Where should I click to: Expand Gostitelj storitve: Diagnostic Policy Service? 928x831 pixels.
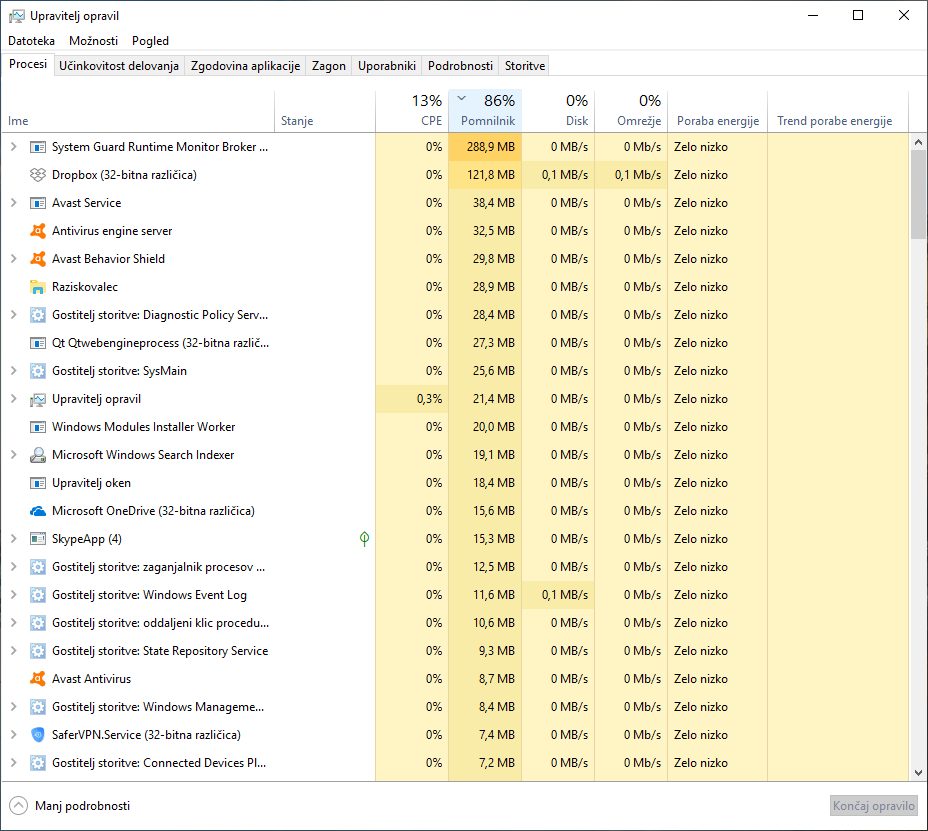click(14, 315)
